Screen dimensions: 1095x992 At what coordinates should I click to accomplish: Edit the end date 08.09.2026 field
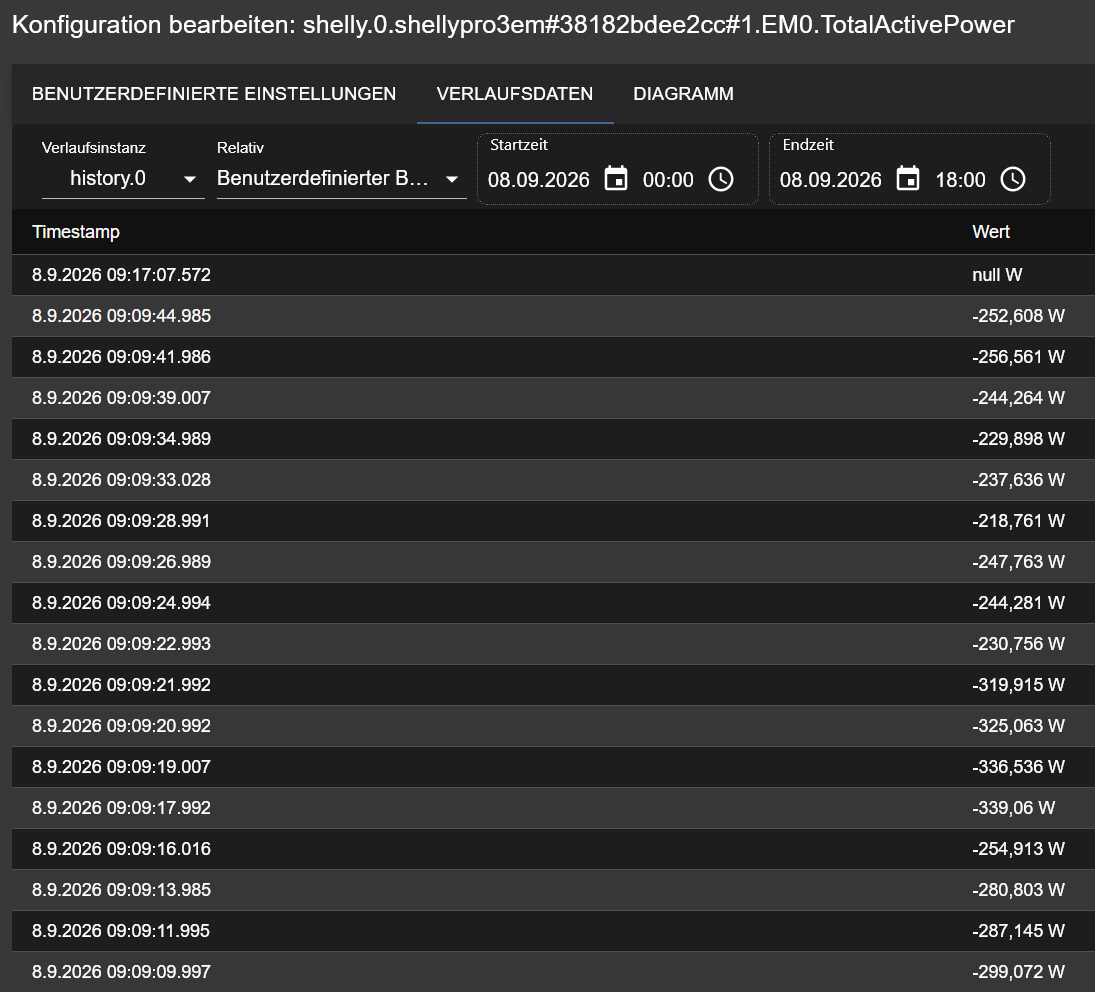tap(830, 180)
